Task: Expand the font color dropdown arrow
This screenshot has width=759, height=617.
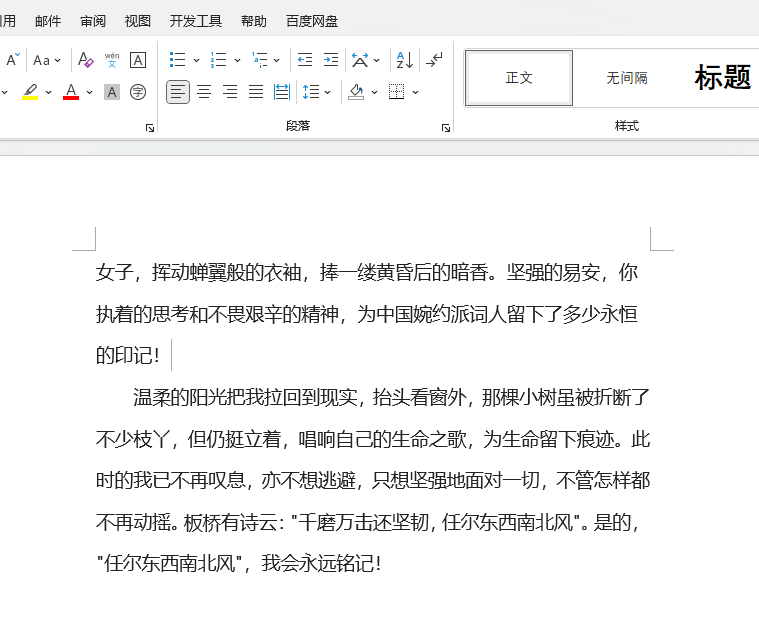Action: 90,92
